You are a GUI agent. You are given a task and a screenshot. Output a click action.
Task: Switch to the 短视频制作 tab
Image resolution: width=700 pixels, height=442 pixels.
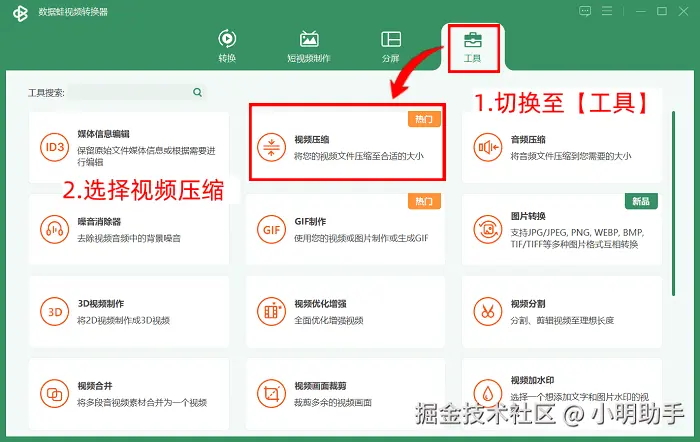[309, 46]
